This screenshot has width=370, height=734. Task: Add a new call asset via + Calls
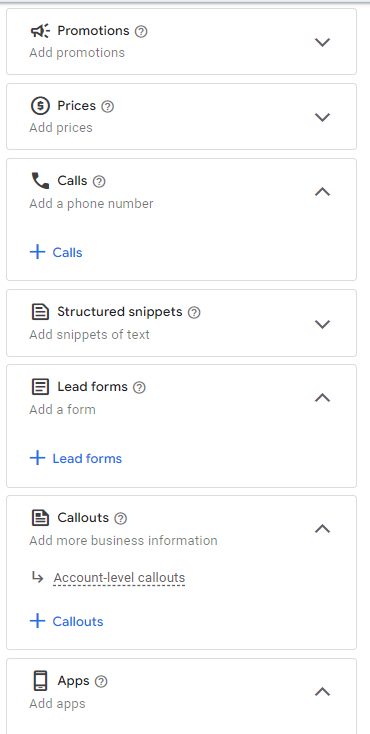coord(56,252)
